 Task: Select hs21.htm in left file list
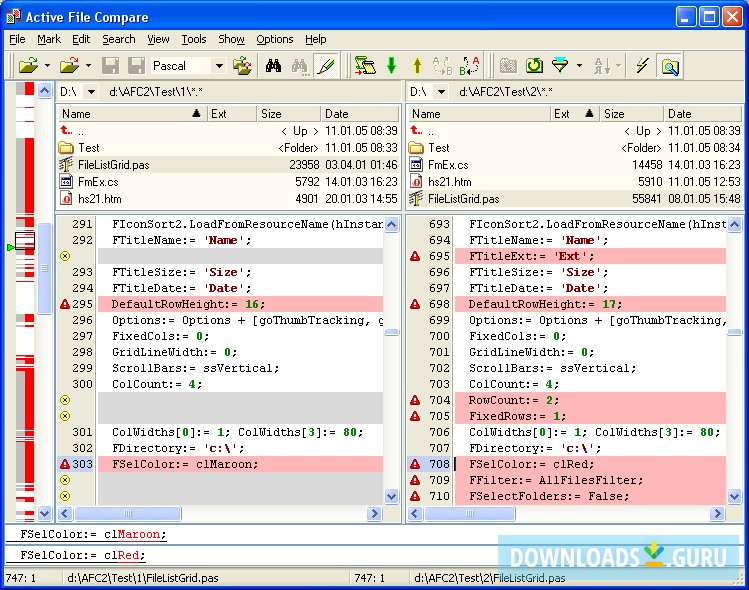pos(228,199)
